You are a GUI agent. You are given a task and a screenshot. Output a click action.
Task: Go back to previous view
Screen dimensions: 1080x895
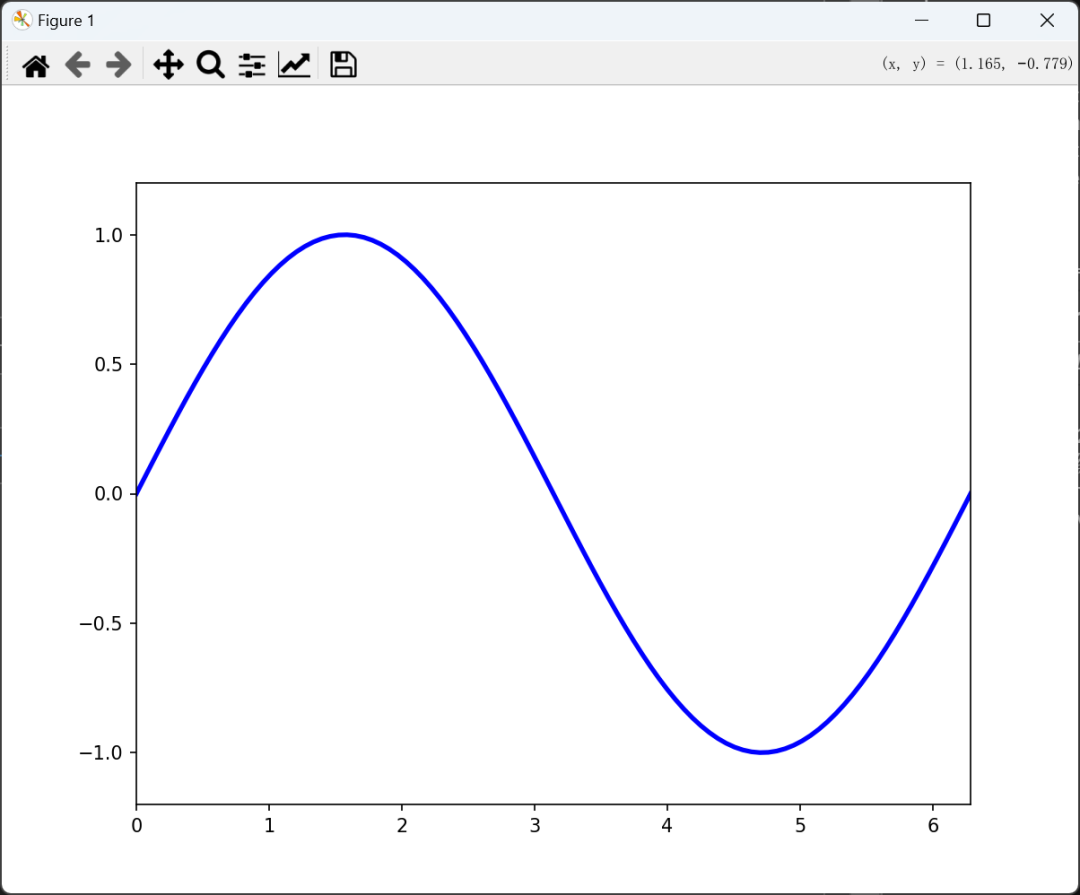click(x=78, y=65)
